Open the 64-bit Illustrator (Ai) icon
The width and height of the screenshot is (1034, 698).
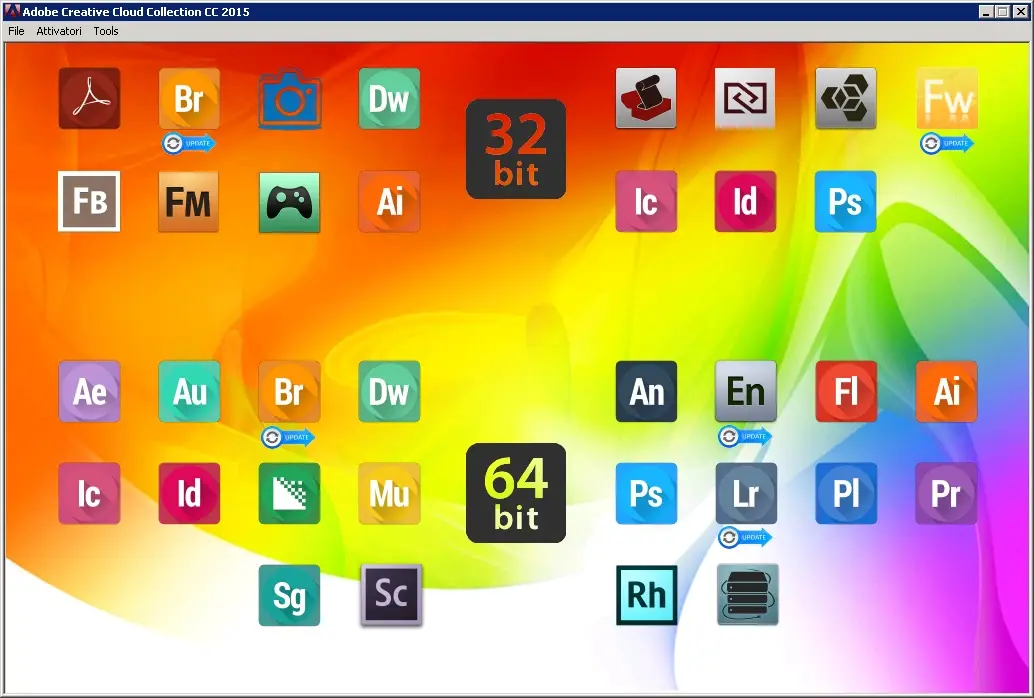point(946,391)
